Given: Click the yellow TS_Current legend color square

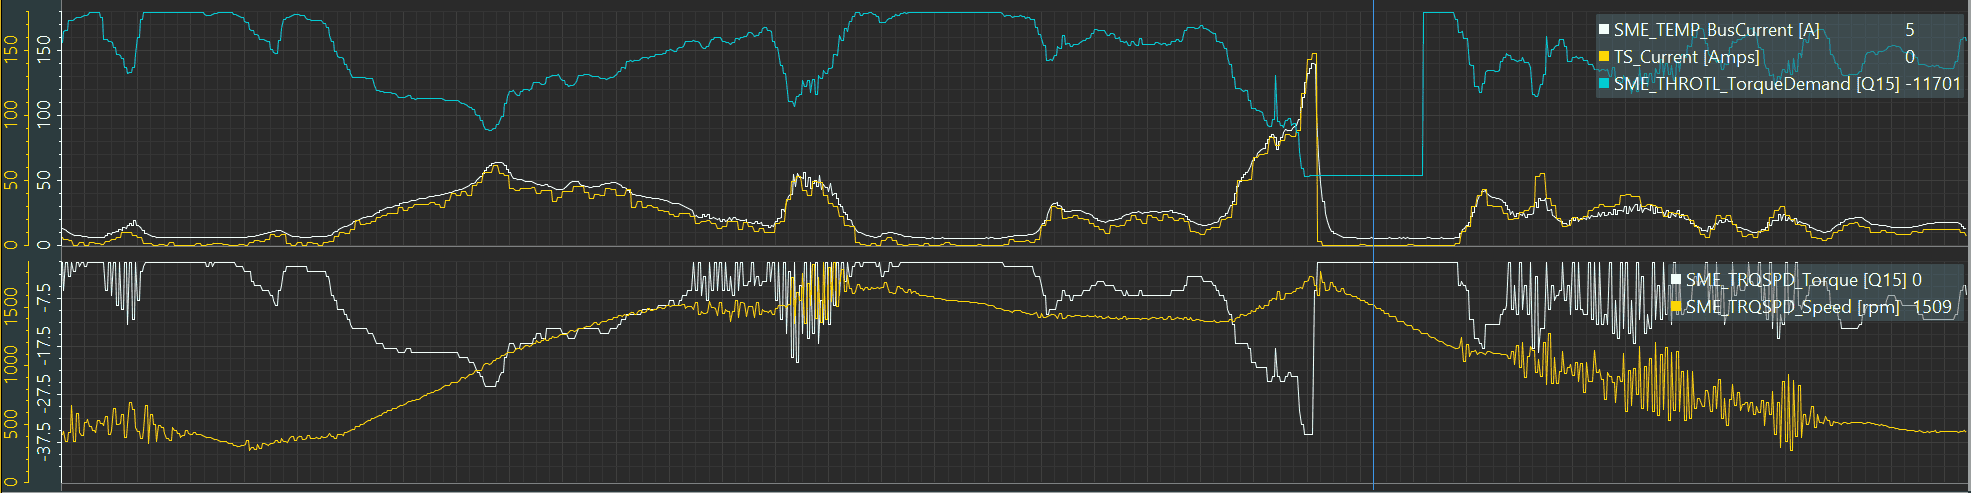Looking at the screenshot, I should point(1604,57).
